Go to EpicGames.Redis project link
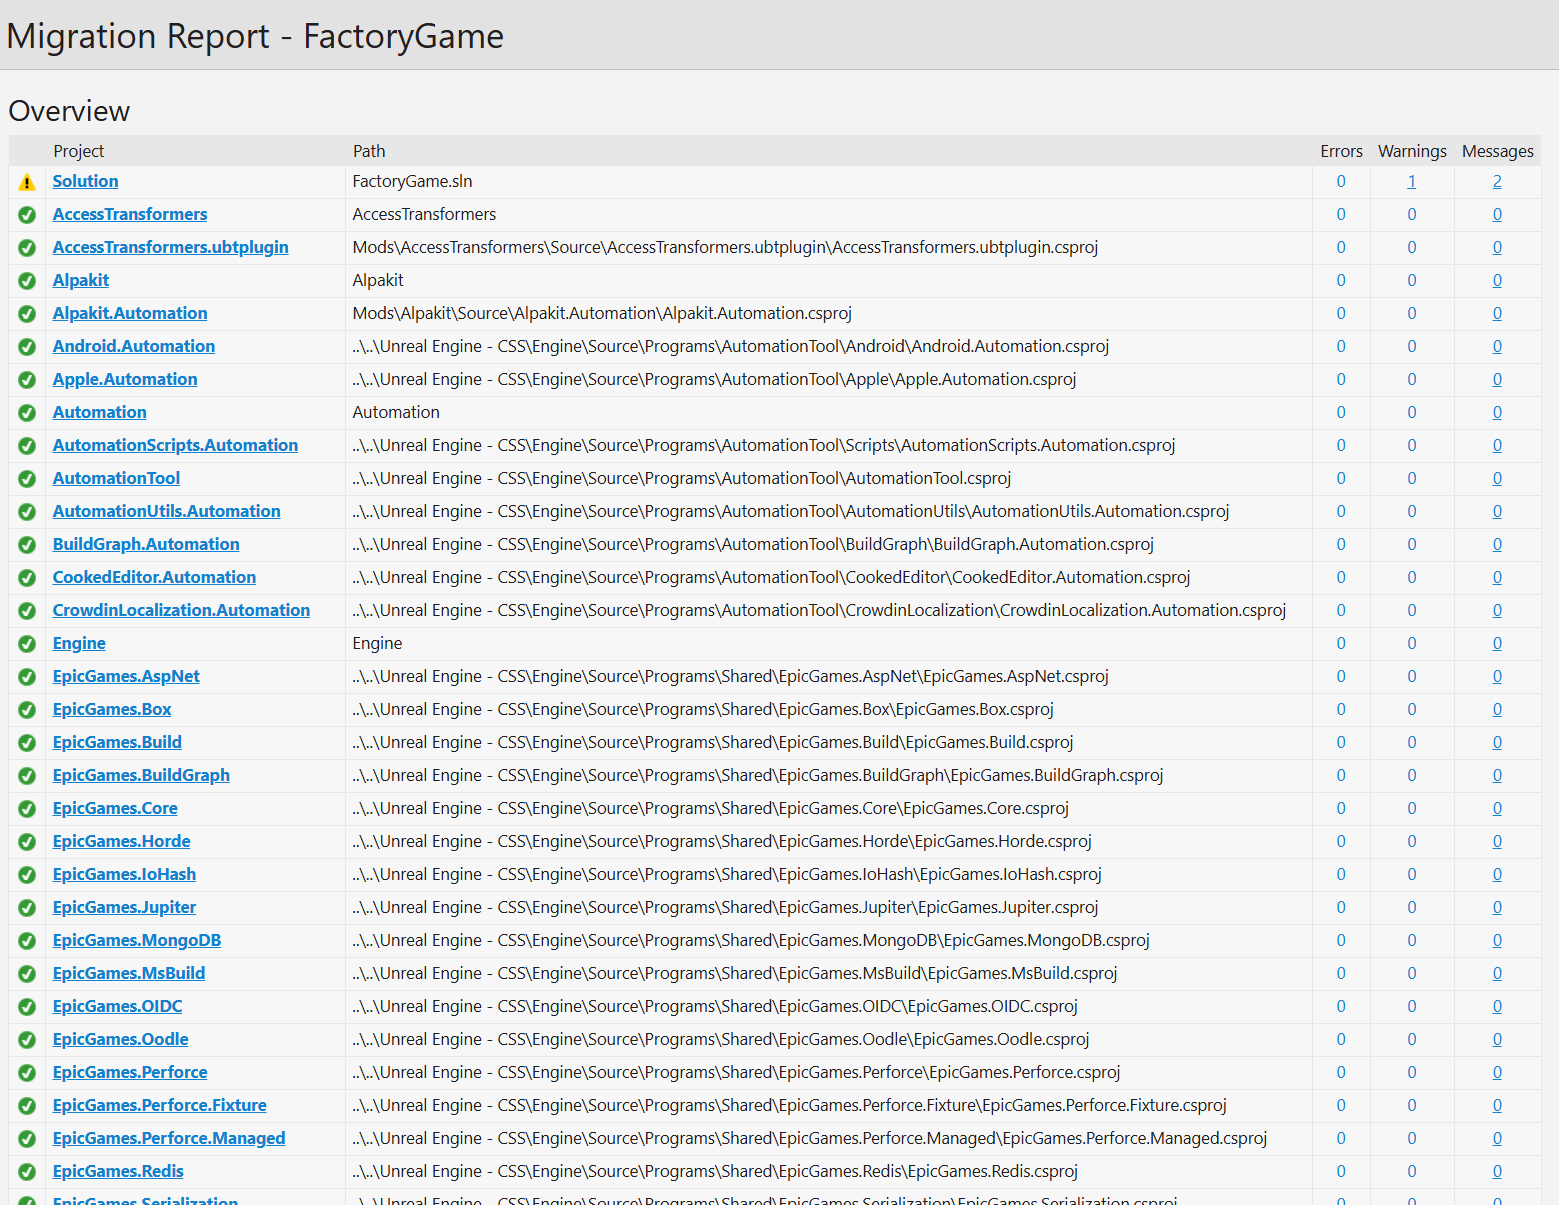1559x1205 pixels. 118,1171
